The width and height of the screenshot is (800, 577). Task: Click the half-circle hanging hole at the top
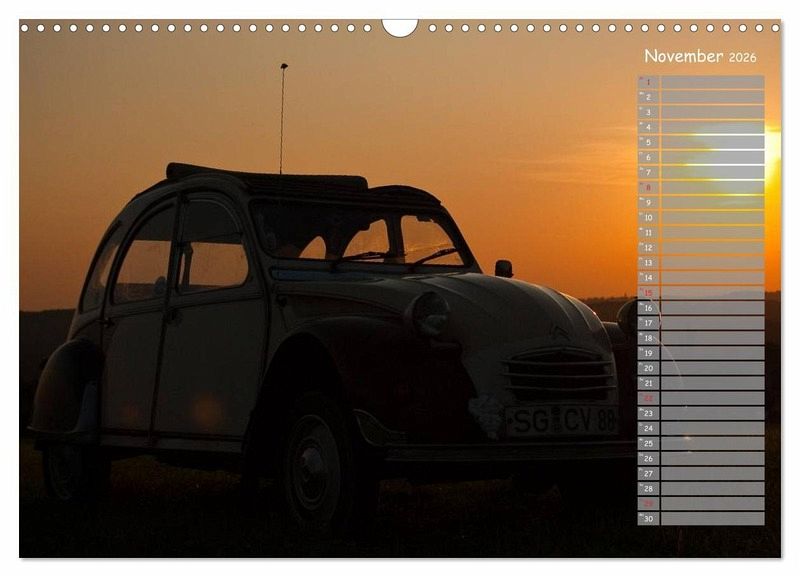[400, 28]
